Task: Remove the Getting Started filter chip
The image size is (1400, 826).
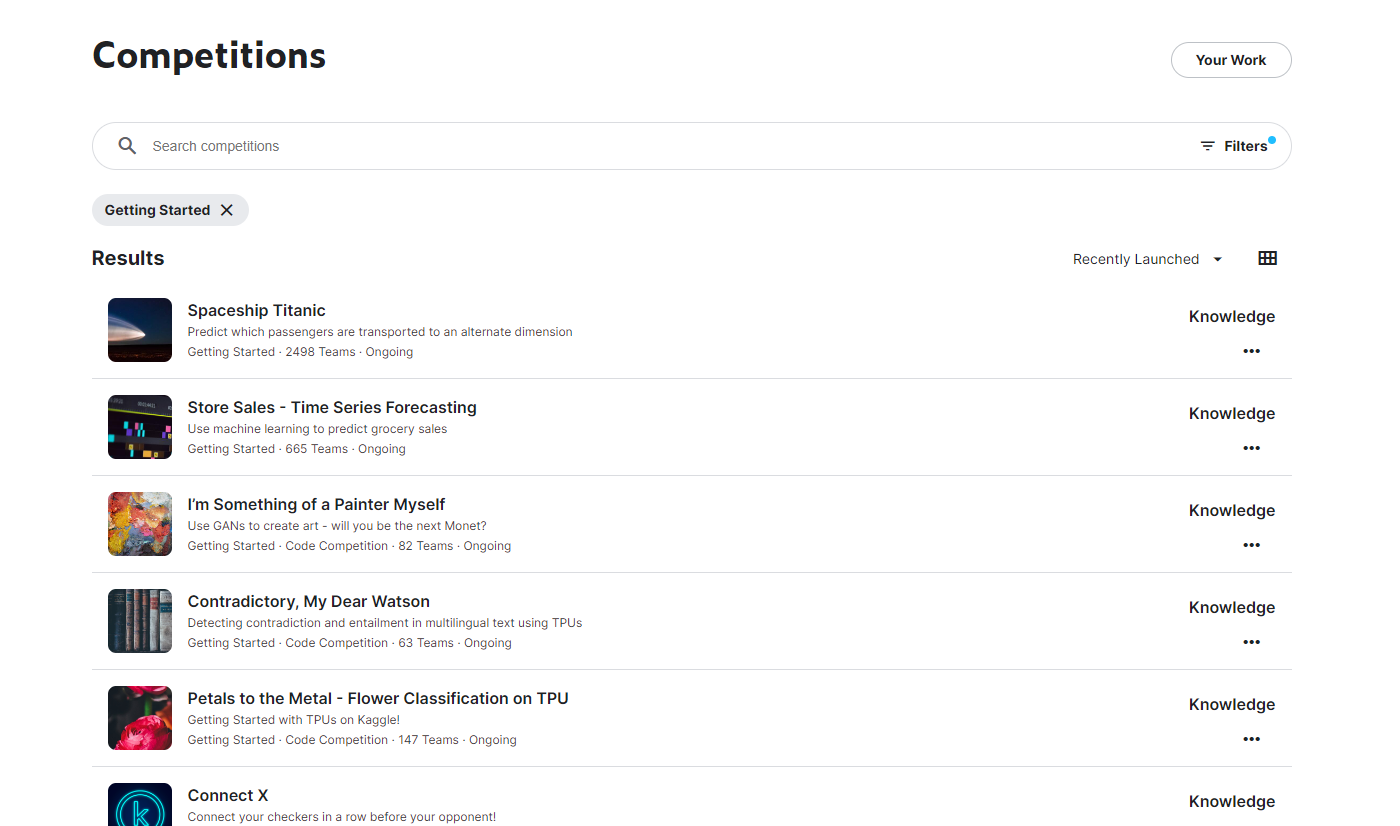Action: tap(227, 210)
